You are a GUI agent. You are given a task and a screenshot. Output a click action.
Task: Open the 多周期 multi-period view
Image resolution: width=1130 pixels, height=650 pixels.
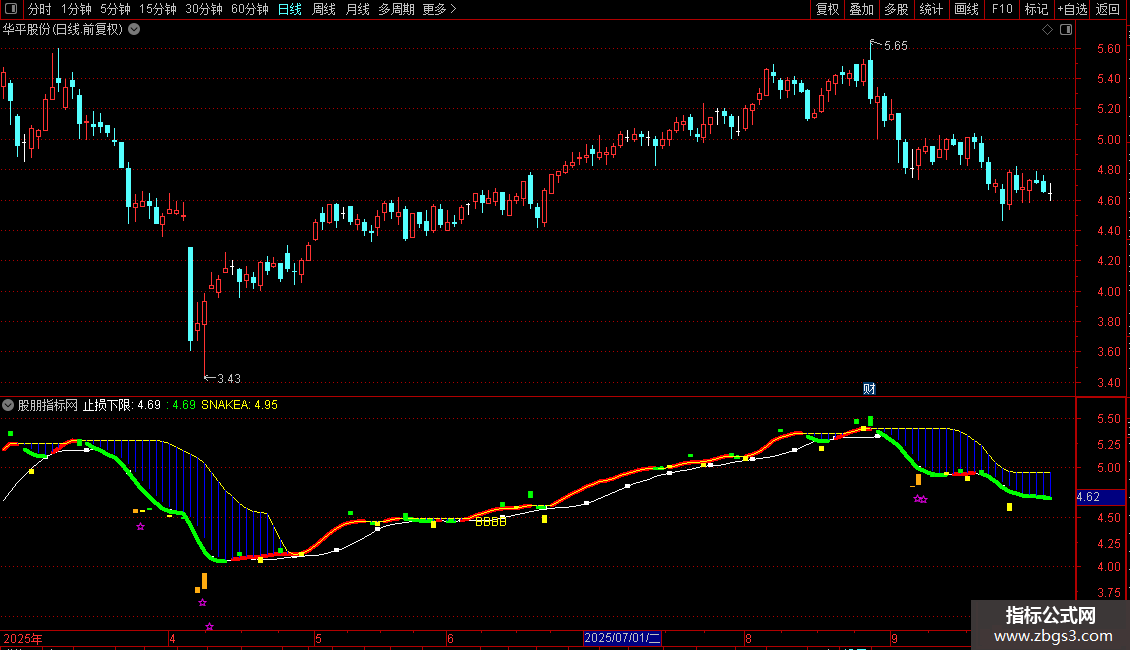[x=396, y=9]
